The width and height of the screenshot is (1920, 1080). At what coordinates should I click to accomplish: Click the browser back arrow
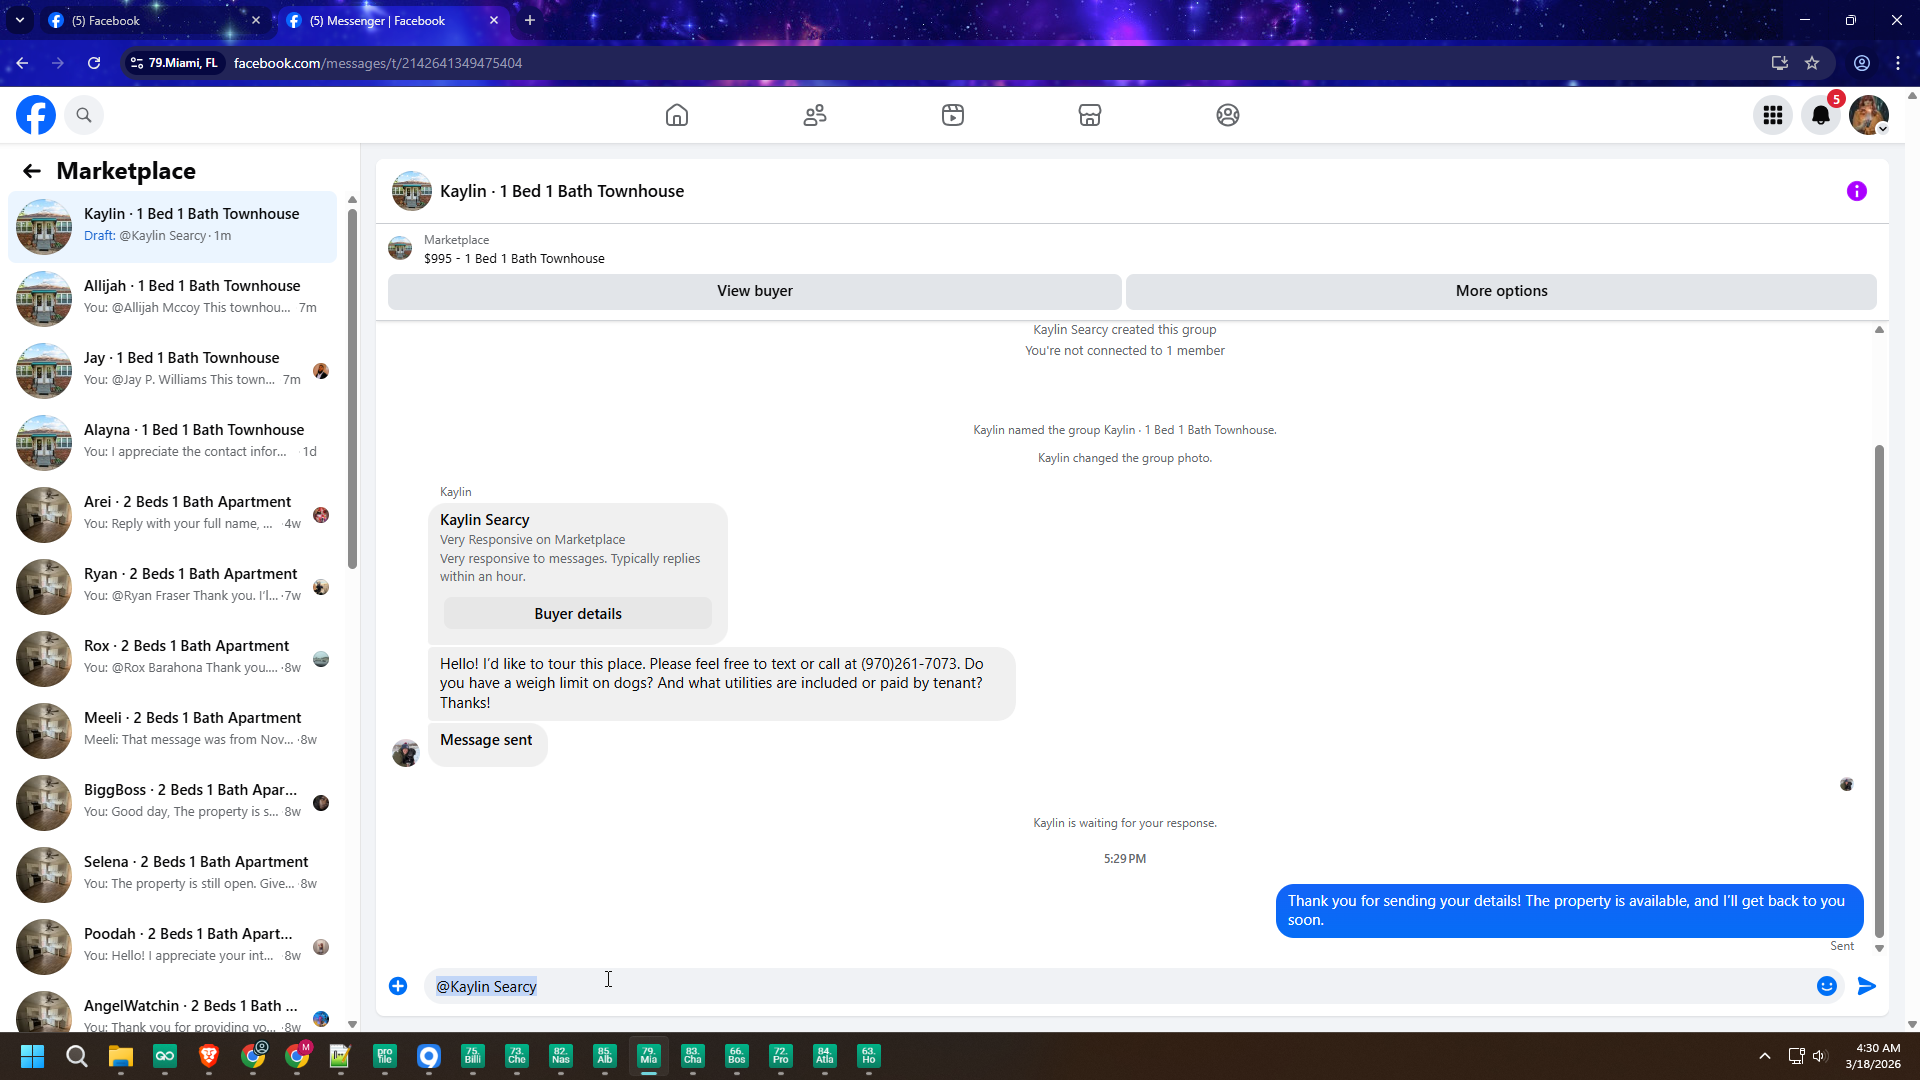[x=22, y=63]
